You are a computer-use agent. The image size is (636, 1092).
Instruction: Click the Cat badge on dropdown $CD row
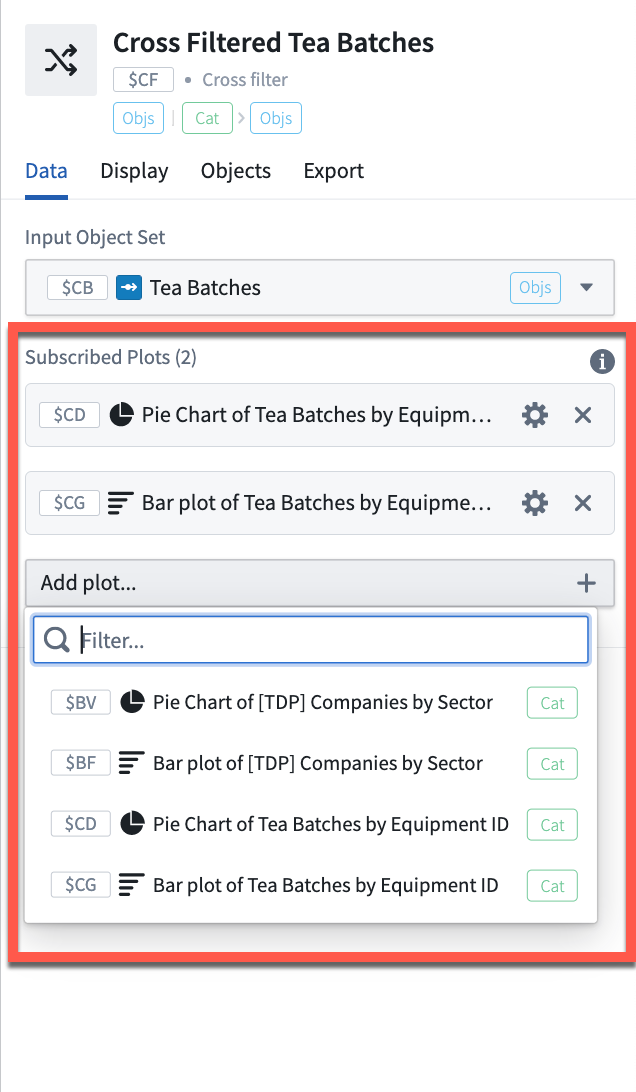pos(552,825)
